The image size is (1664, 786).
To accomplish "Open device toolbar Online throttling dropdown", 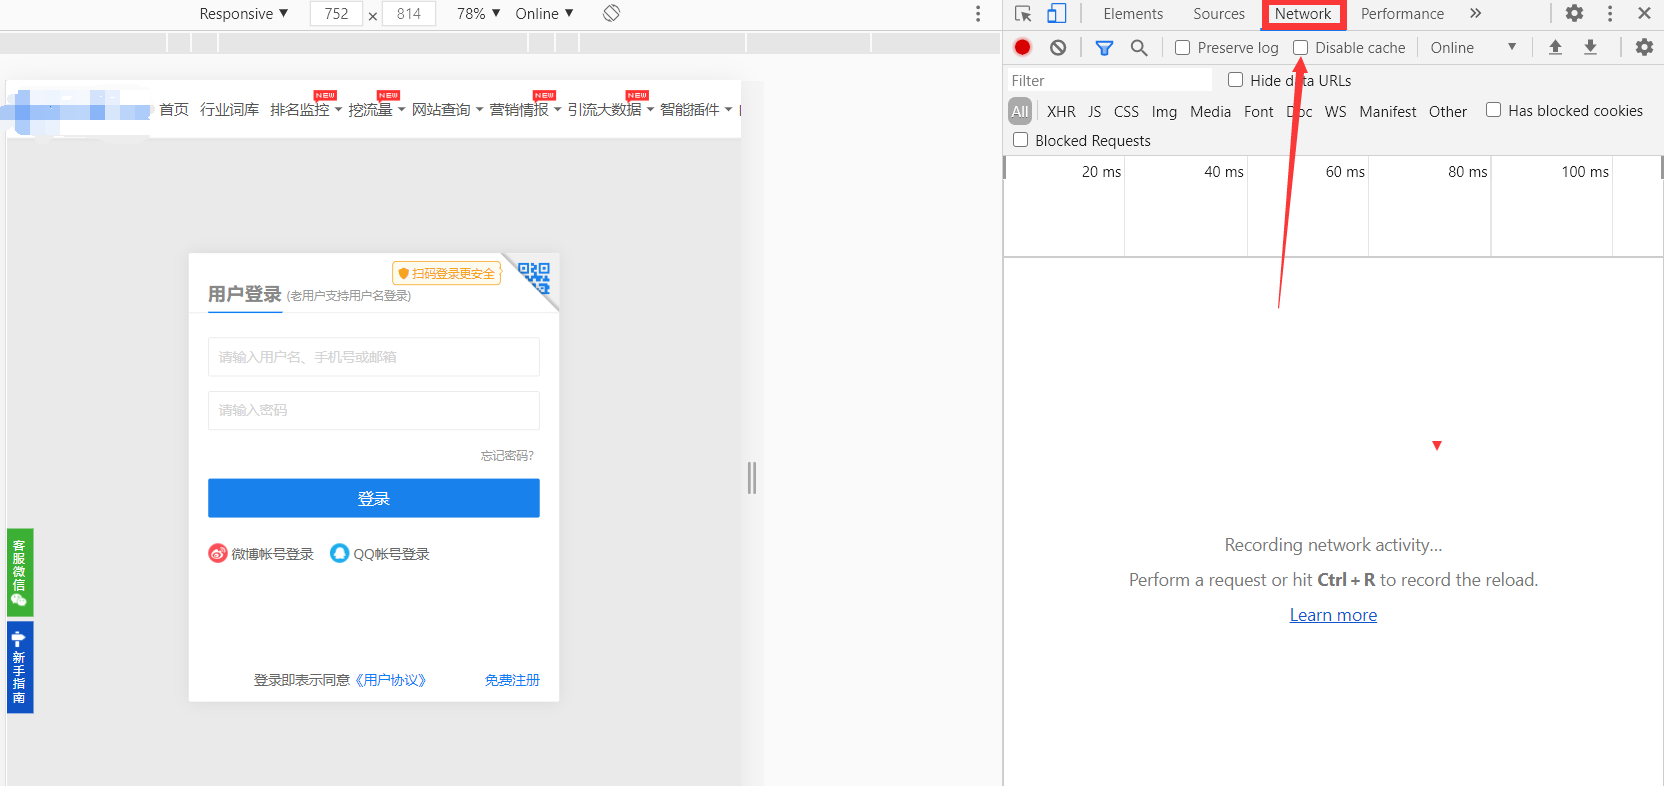I will [x=544, y=14].
